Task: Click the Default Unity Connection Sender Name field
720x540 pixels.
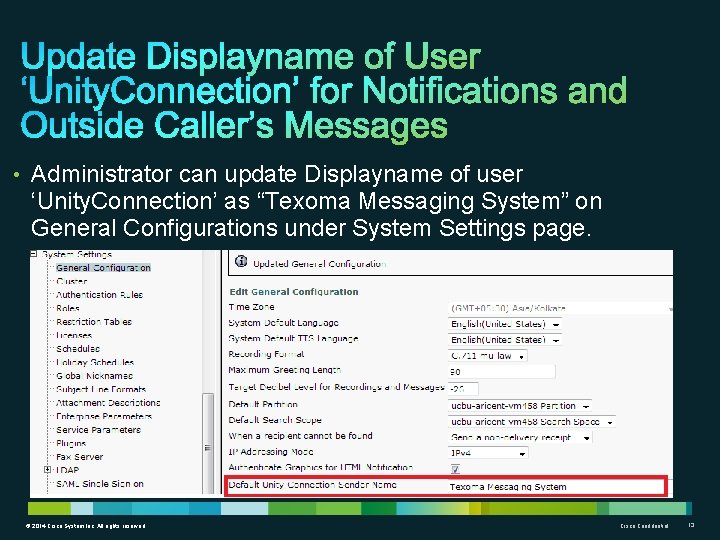Action: point(556,487)
